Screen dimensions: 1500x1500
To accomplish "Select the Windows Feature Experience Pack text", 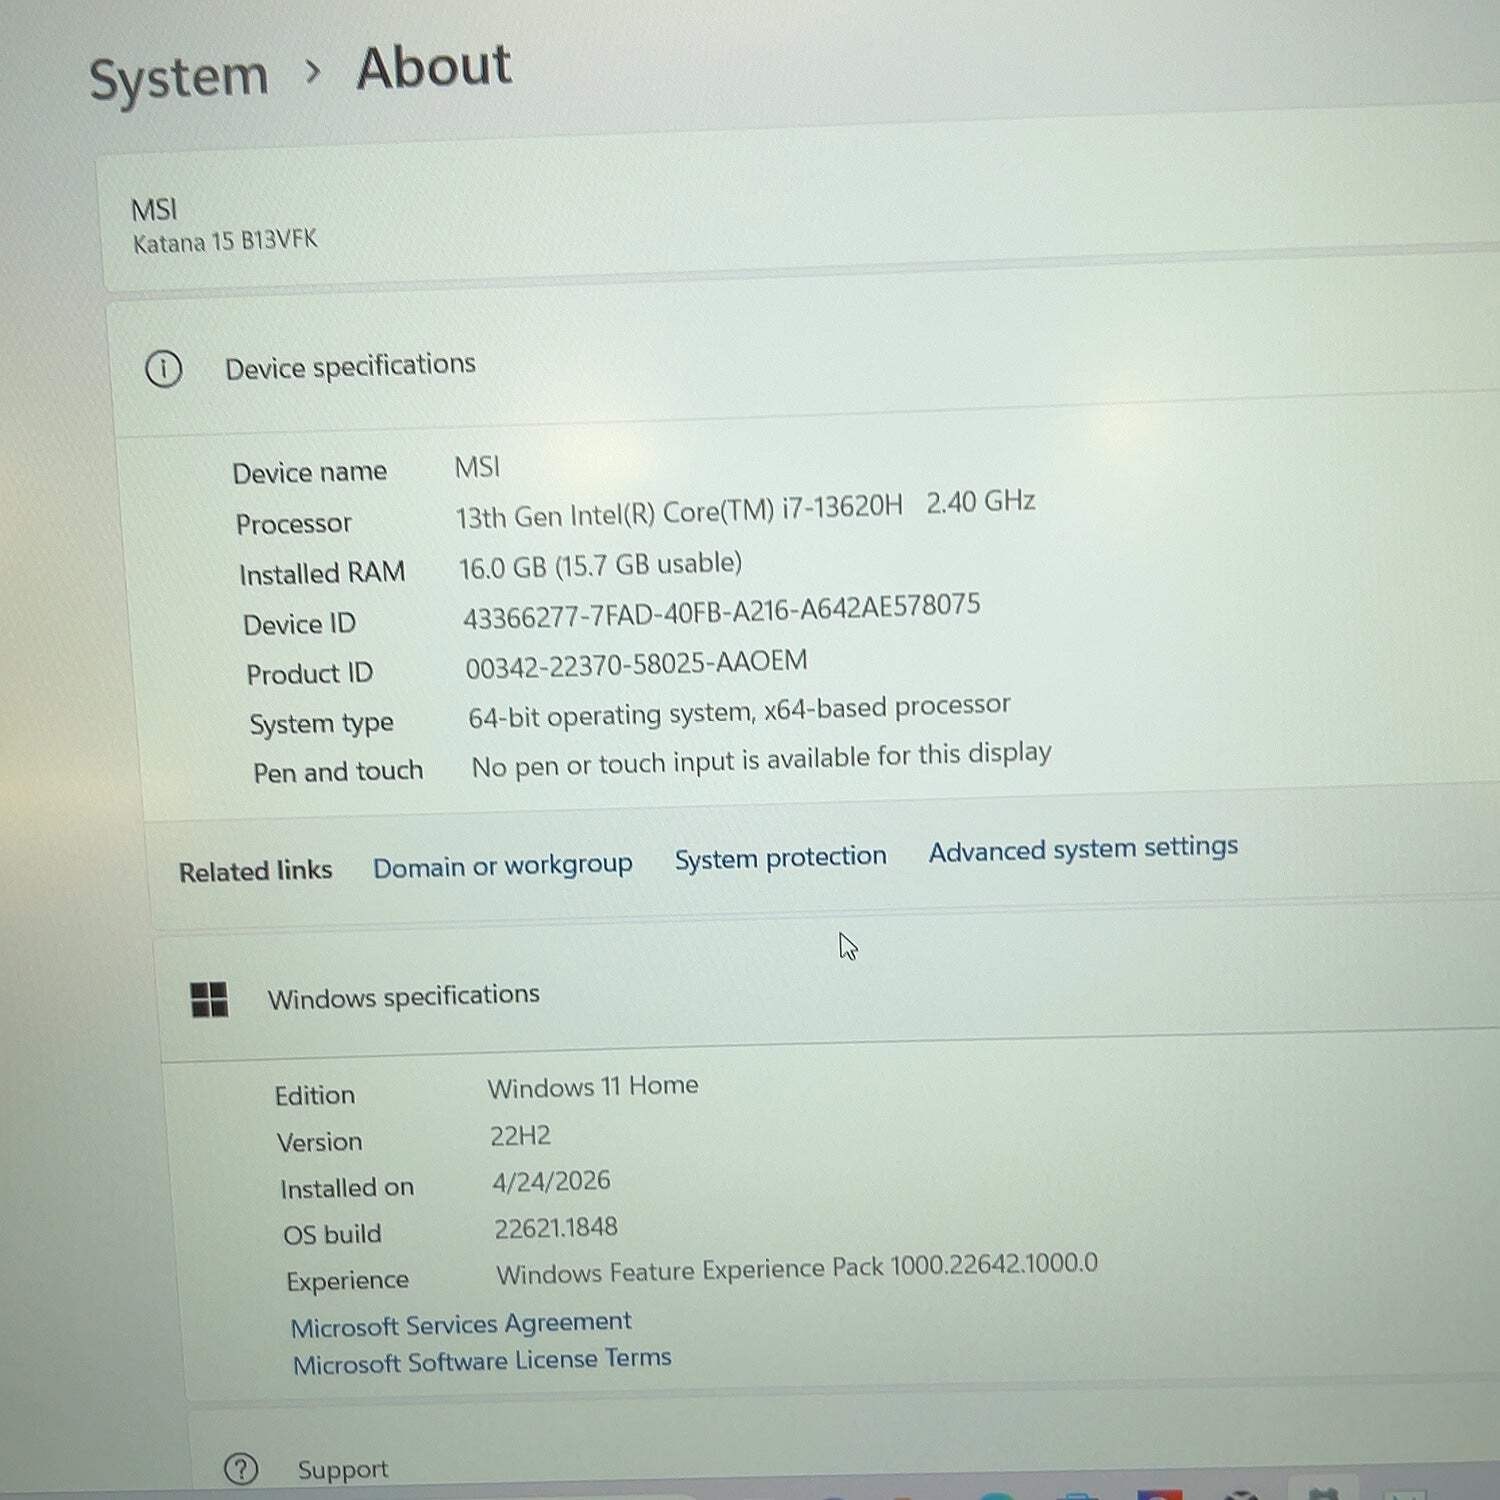I will tap(797, 1268).
